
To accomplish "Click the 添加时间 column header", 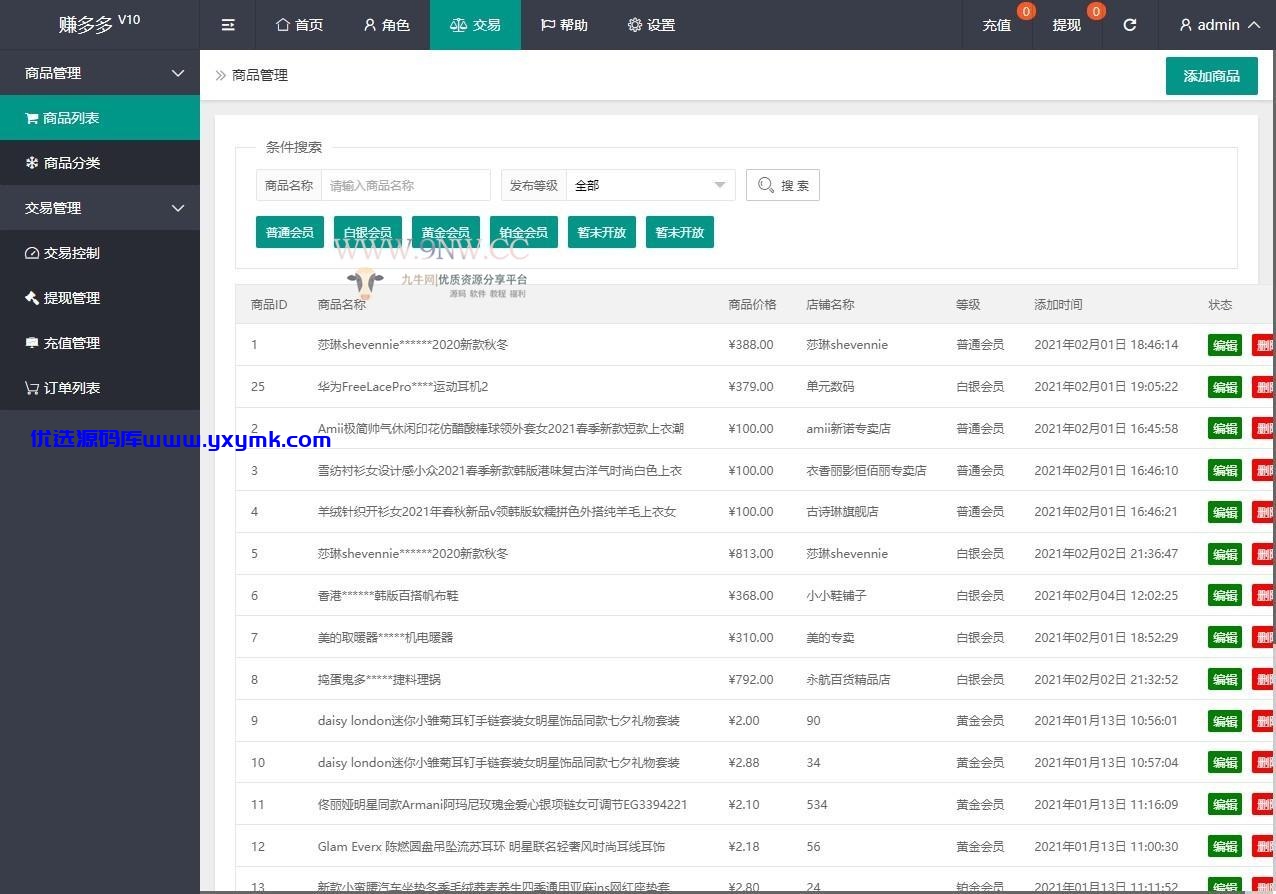I will 1058,304.
